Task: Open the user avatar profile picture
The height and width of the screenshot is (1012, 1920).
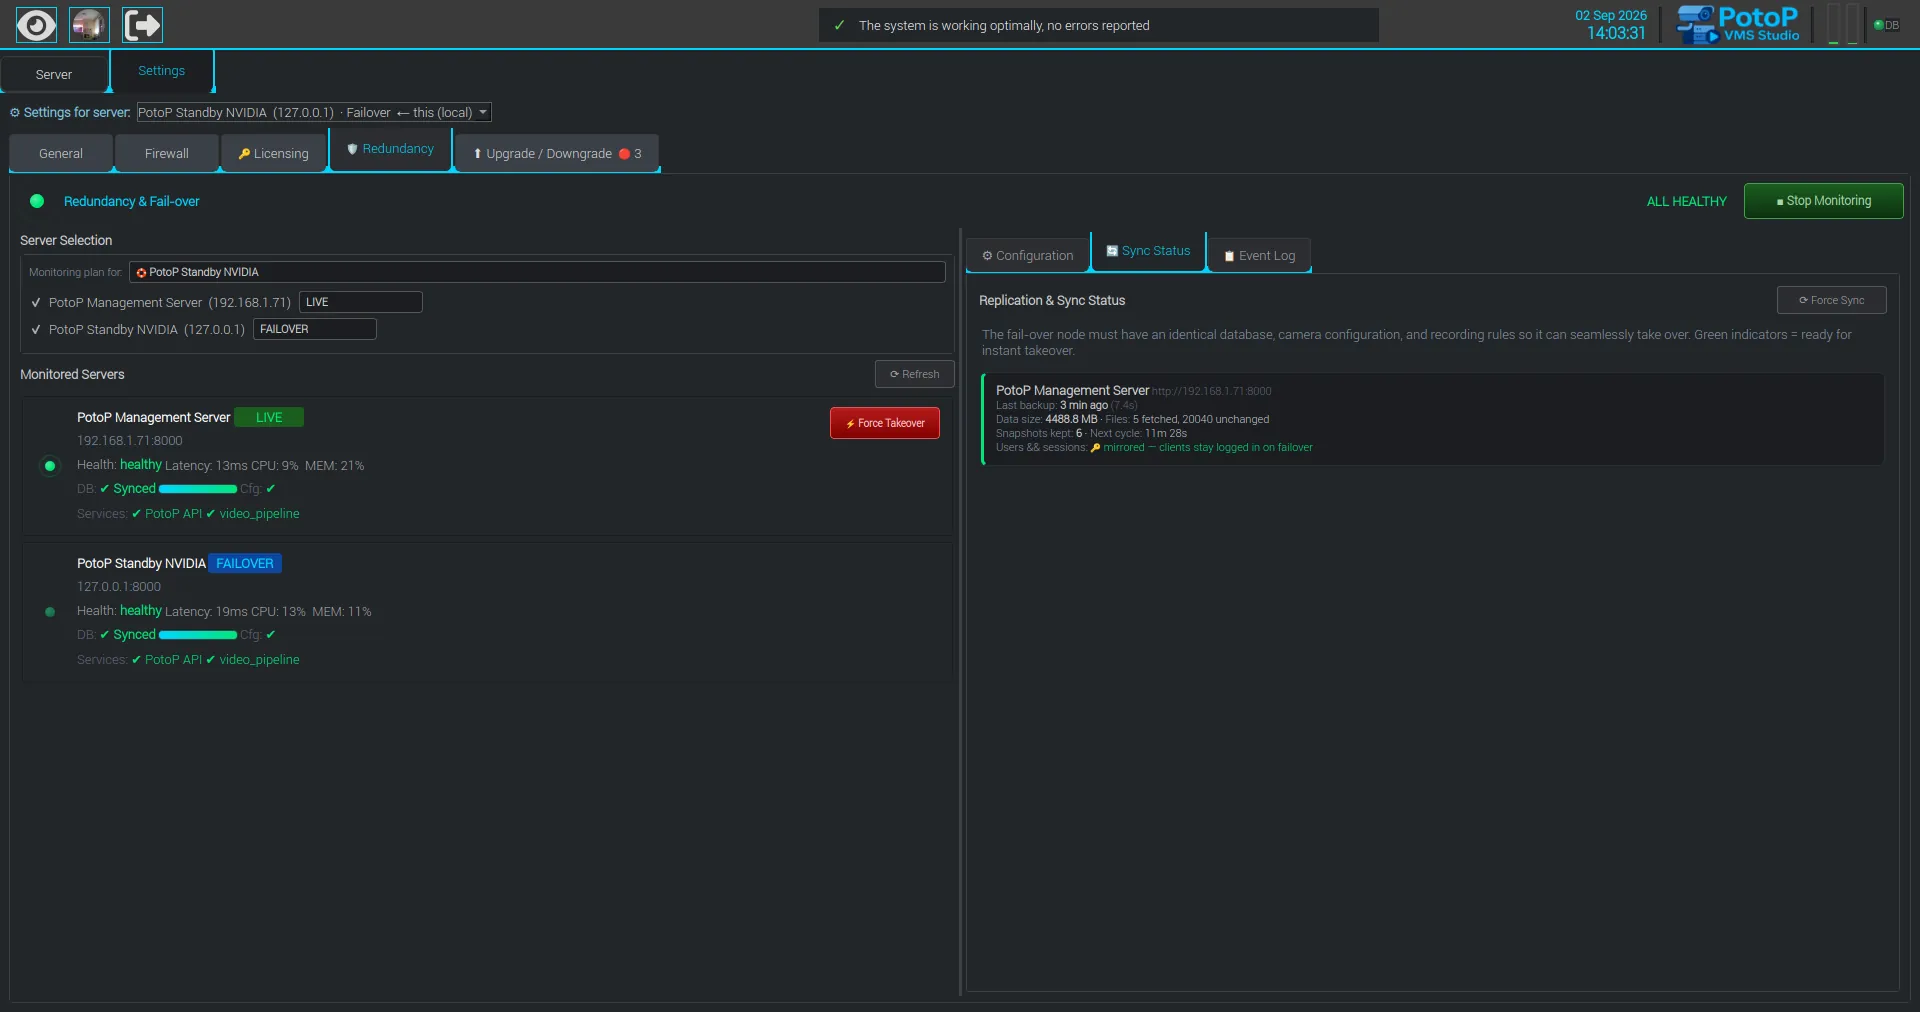Action: 89,25
